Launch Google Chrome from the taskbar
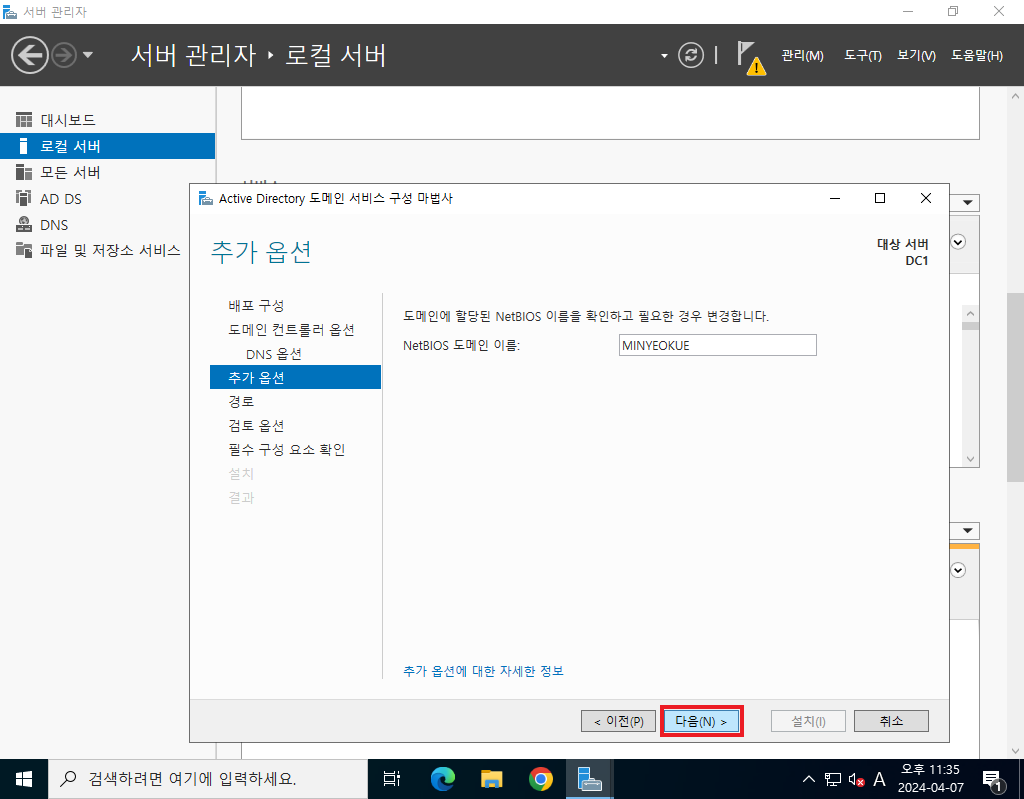Image resolution: width=1024 pixels, height=799 pixels. 540,779
